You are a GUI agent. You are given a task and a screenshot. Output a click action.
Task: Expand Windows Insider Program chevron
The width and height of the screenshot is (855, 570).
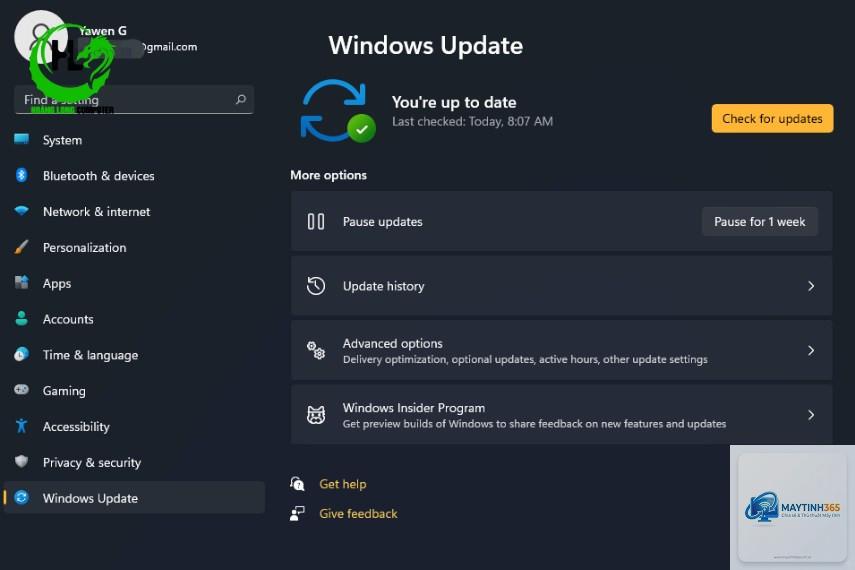pos(811,415)
